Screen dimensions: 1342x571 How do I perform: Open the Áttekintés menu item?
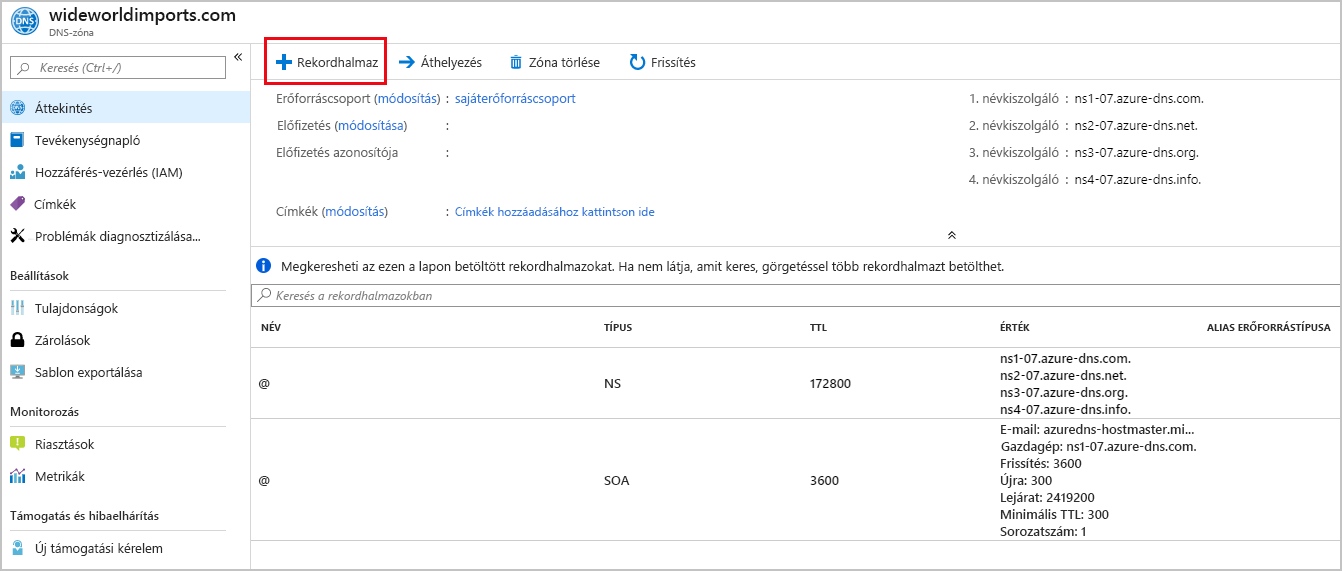pyautogui.click(x=125, y=108)
